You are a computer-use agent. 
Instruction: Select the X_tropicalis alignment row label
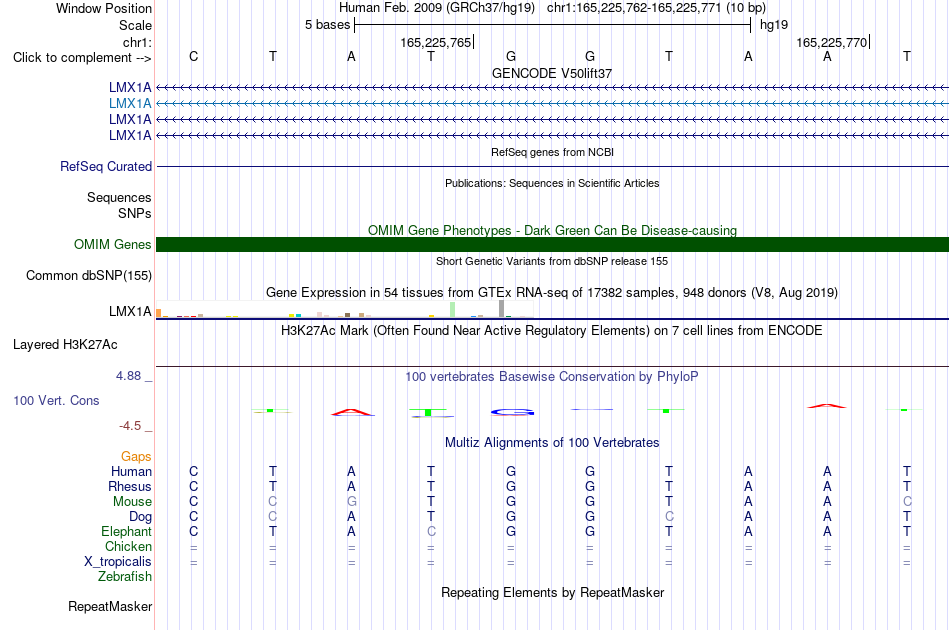tap(118, 562)
